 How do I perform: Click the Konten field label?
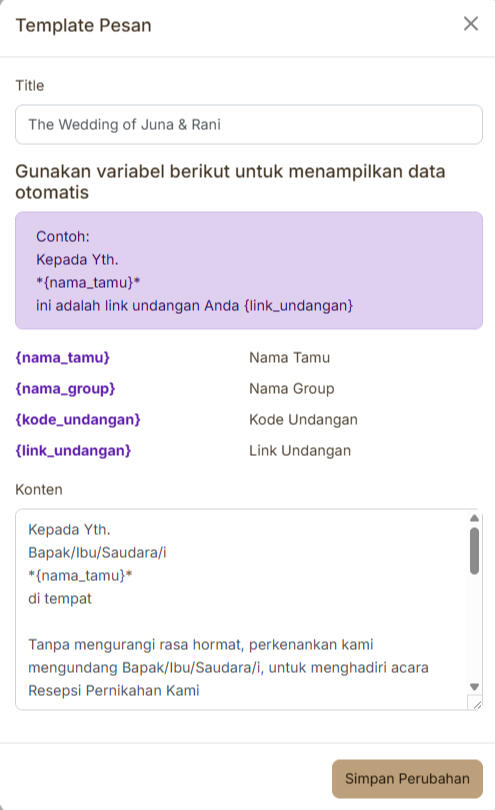39,489
